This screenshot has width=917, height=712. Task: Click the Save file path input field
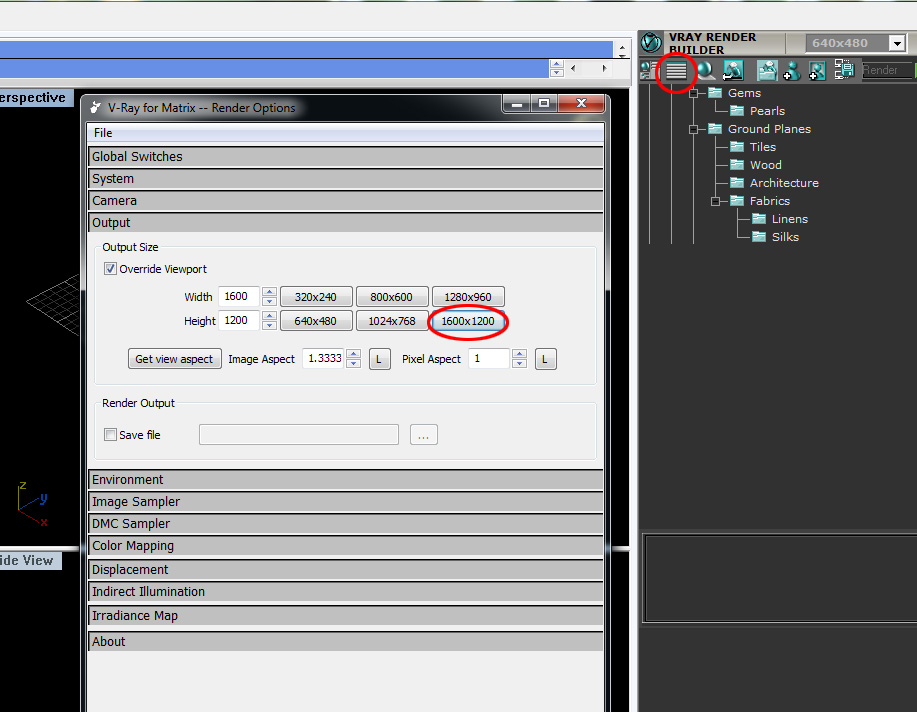(298, 435)
